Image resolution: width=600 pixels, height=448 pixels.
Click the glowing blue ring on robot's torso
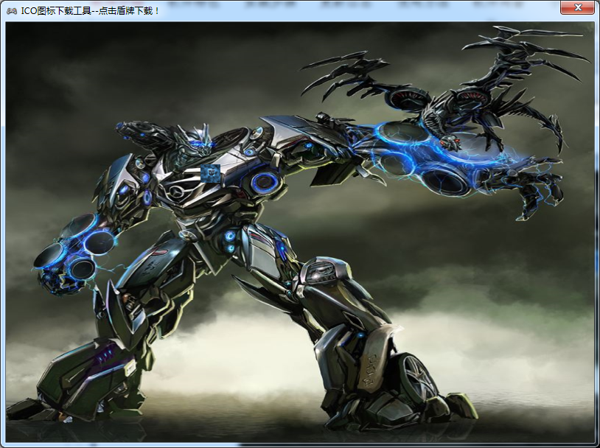[265, 182]
